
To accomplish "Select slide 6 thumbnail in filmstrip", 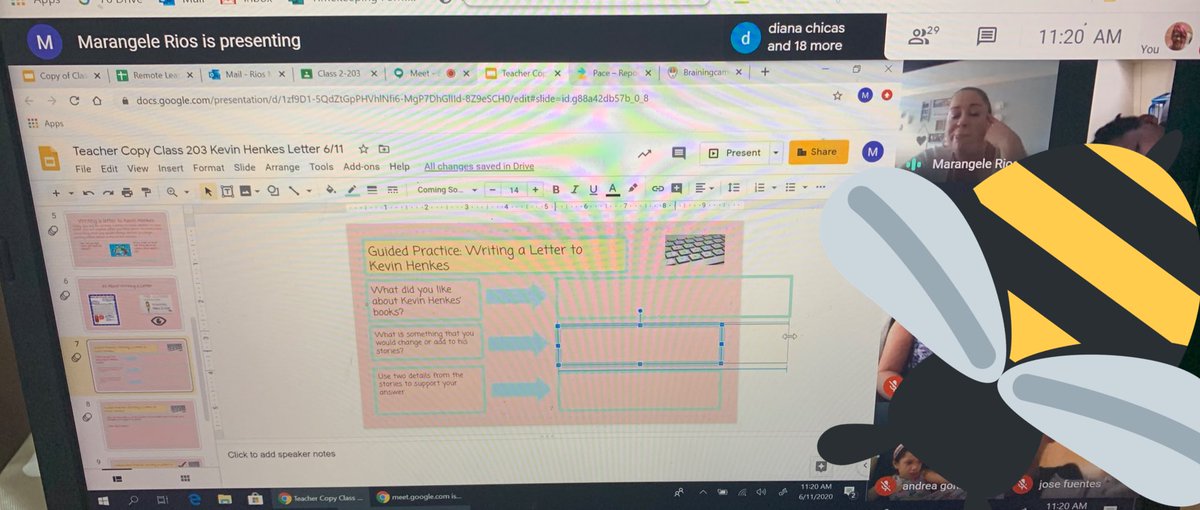I will (129, 305).
